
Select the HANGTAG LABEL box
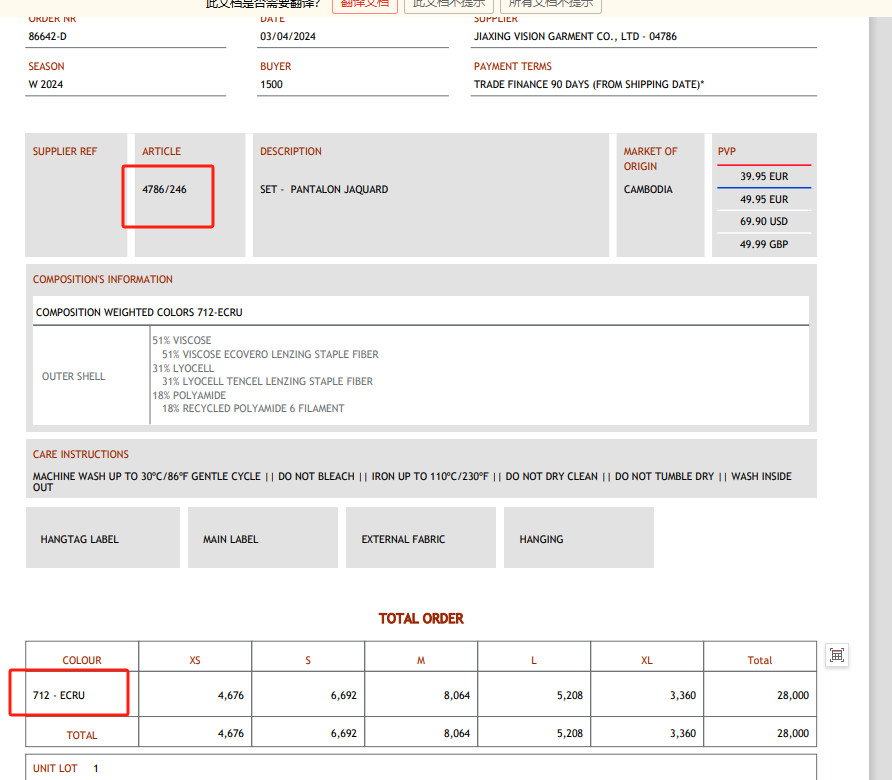[x=103, y=538]
